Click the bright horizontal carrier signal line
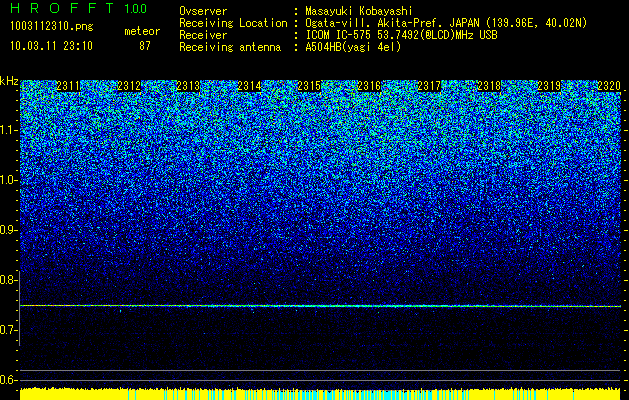Viewport: 629px width, 400px height. pyautogui.click(x=320, y=306)
